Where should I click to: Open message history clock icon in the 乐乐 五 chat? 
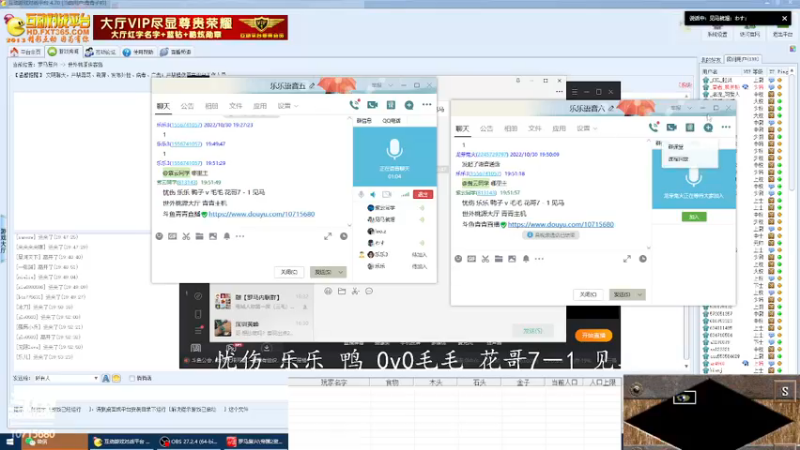coord(343,236)
